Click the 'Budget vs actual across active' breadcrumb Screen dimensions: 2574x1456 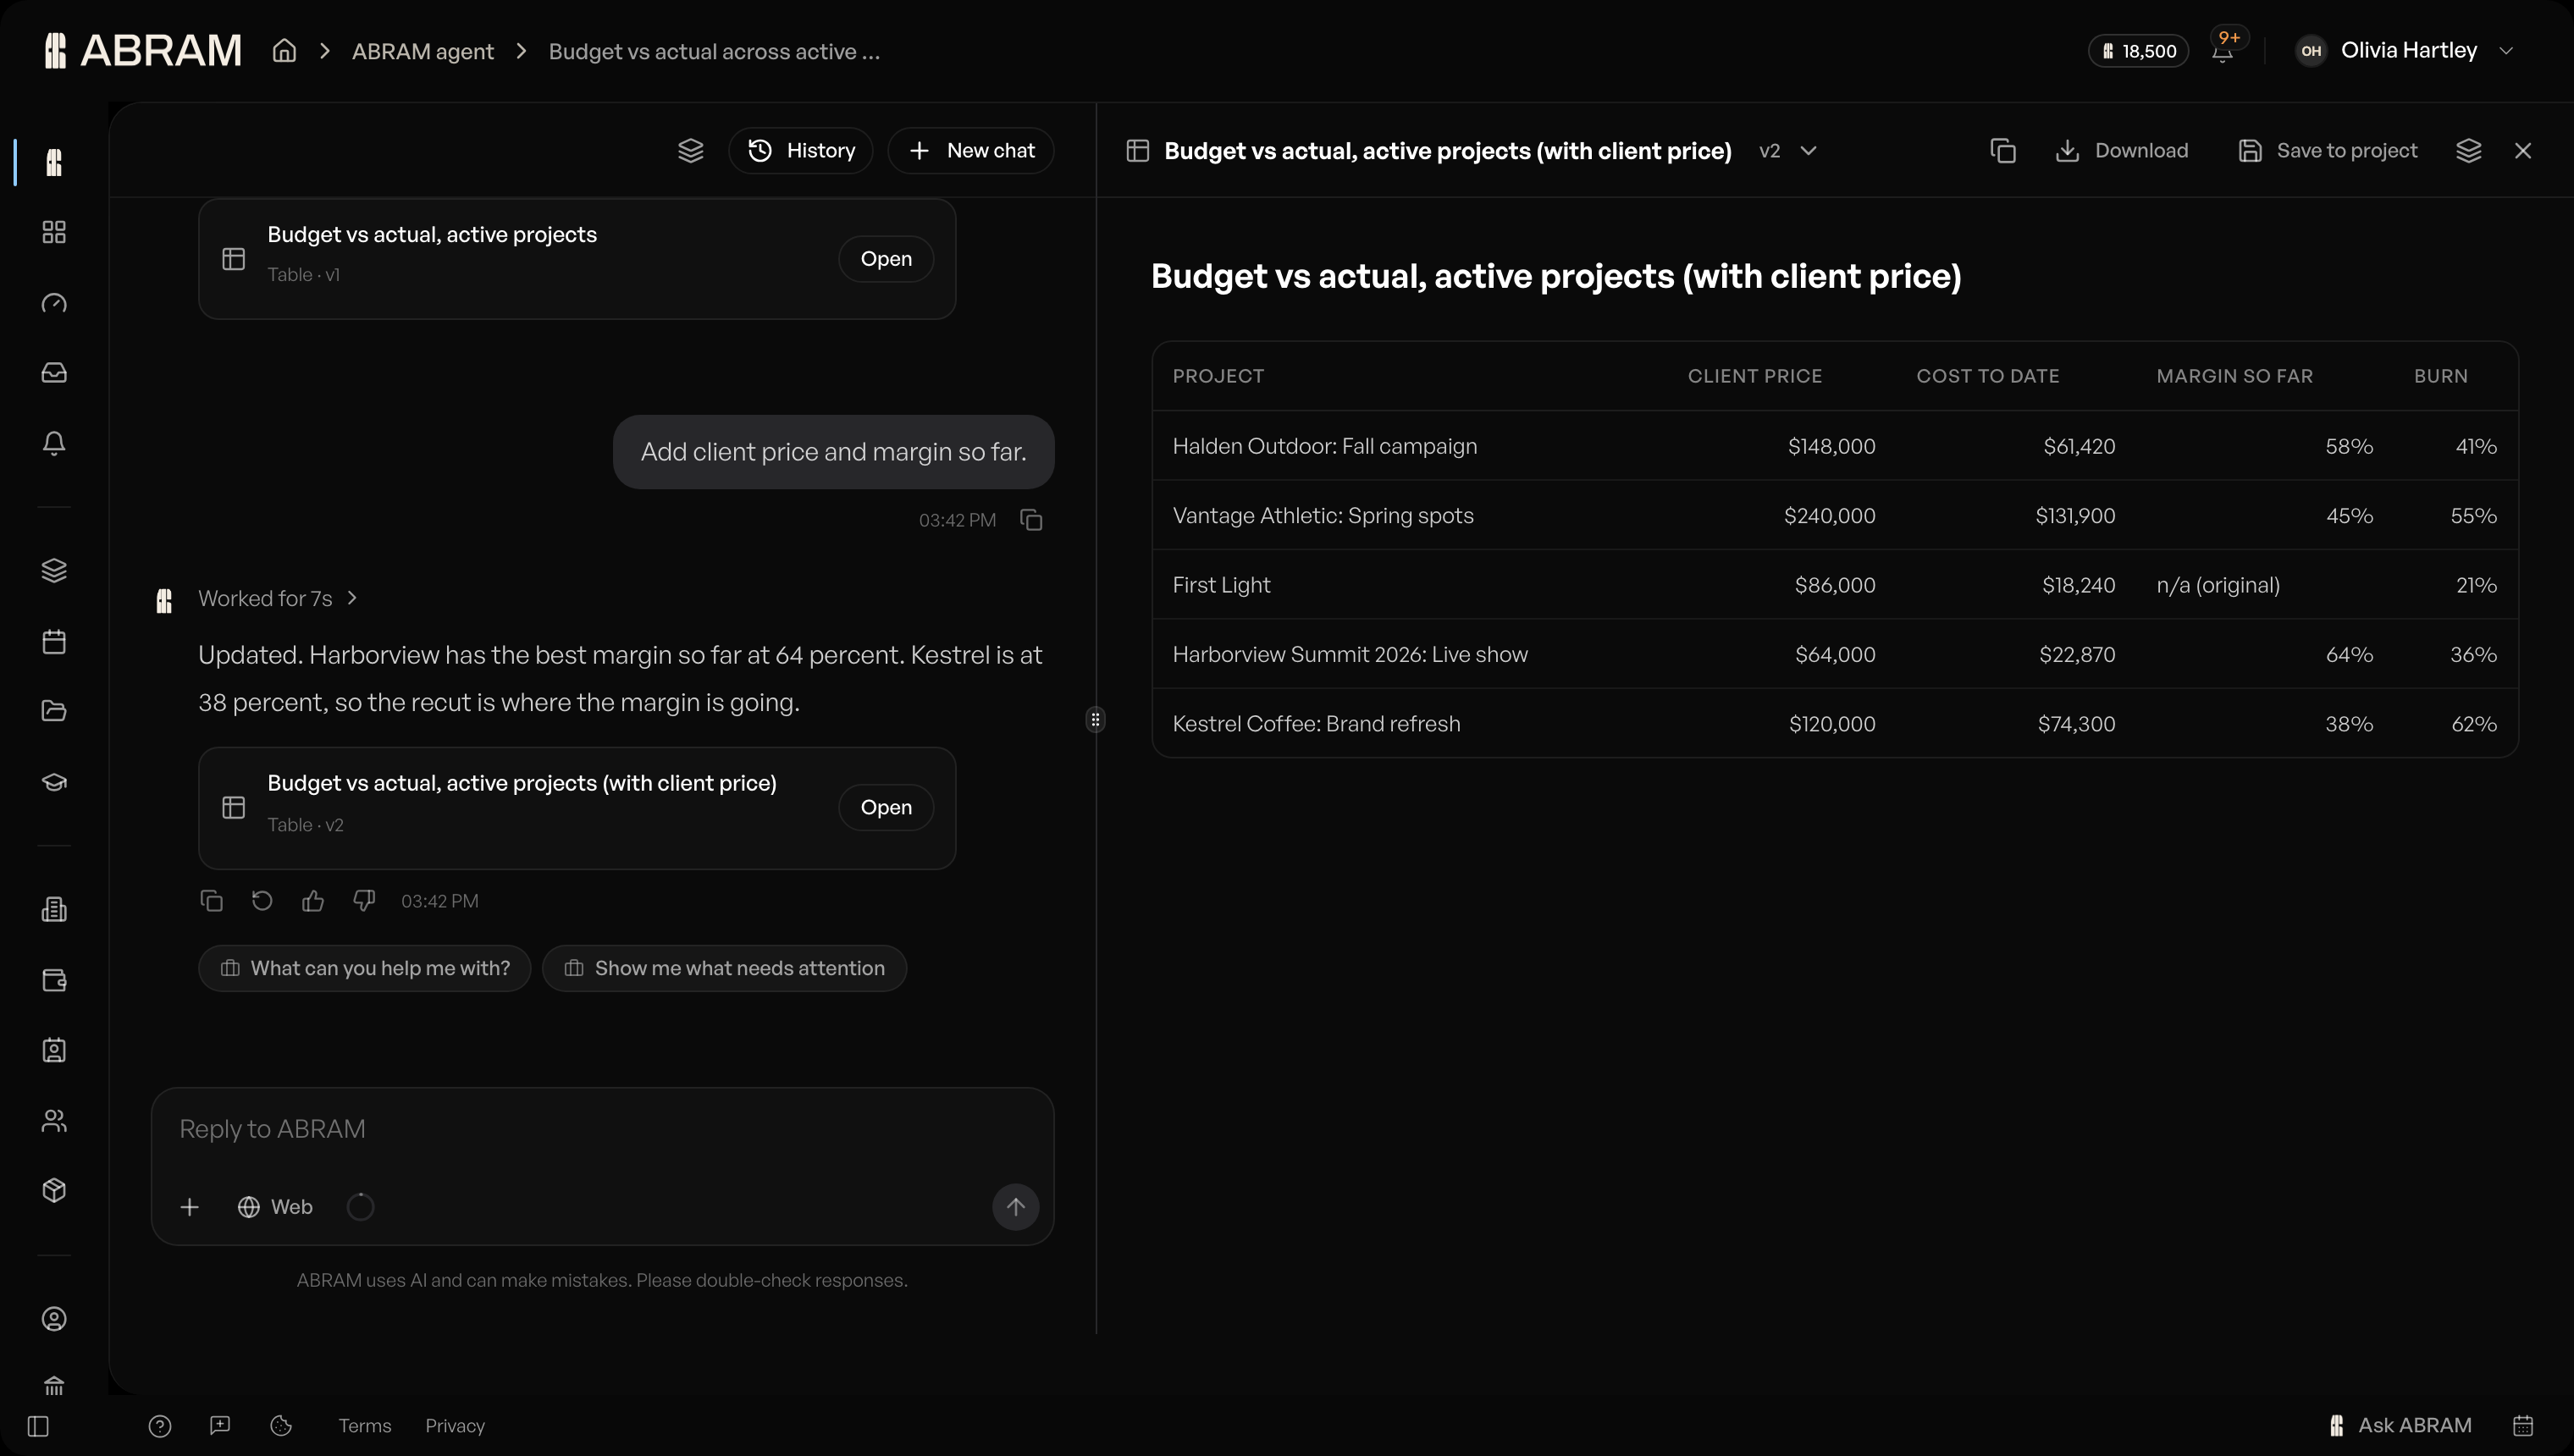click(x=714, y=51)
